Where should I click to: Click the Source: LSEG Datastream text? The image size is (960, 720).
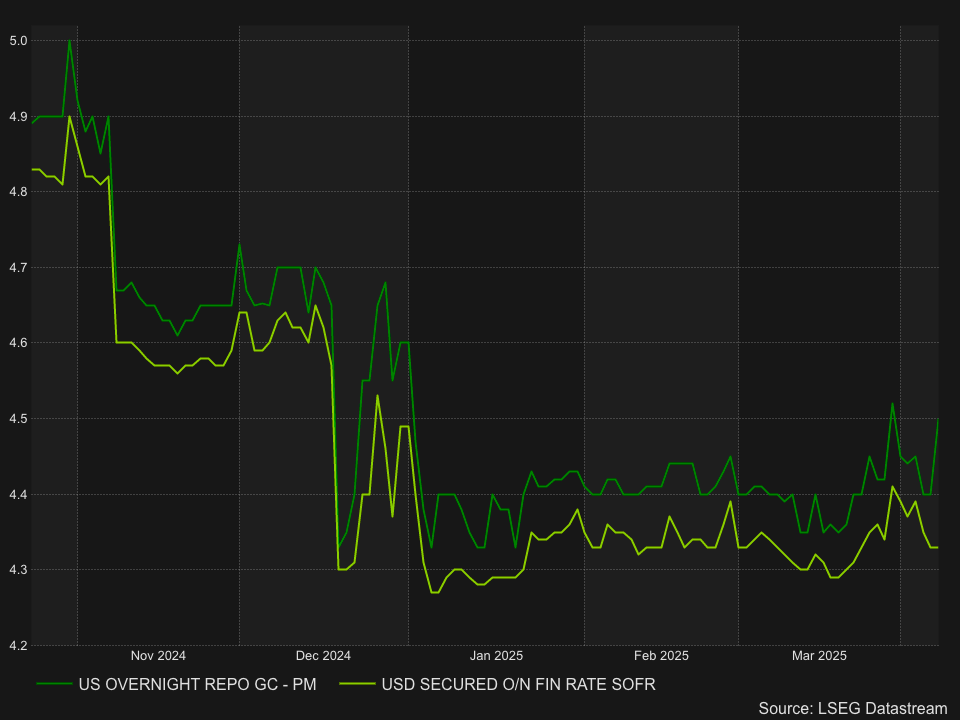pos(852,708)
